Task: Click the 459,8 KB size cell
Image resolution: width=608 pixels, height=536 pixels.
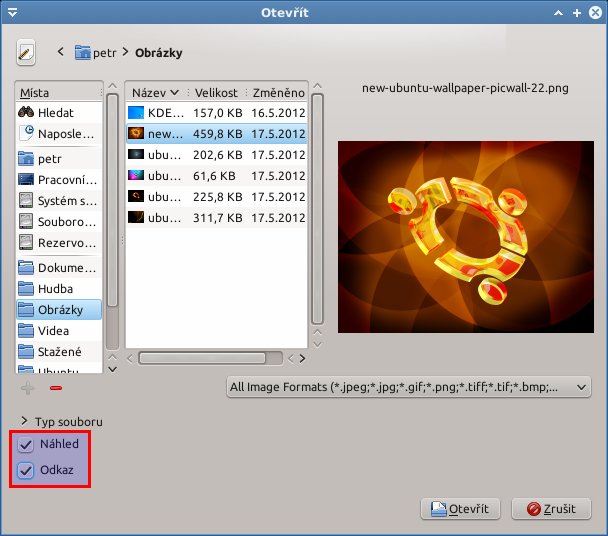Action: pos(218,134)
